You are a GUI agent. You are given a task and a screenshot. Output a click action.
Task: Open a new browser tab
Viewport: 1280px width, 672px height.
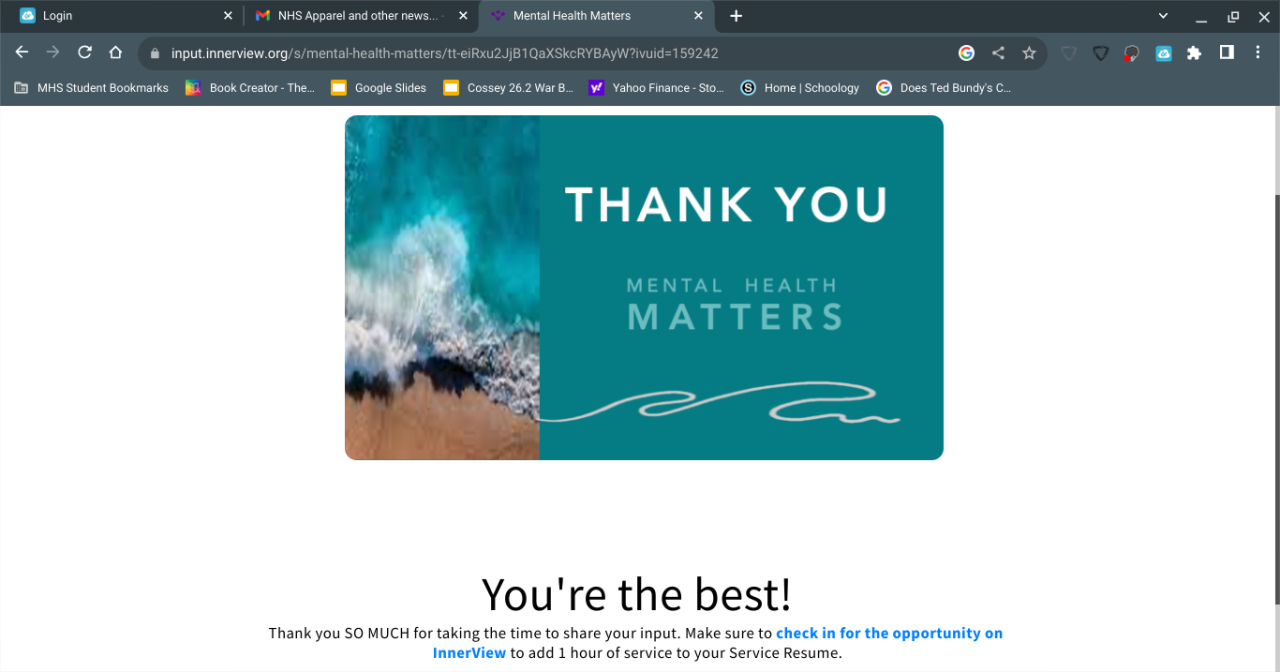pos(736,16)
